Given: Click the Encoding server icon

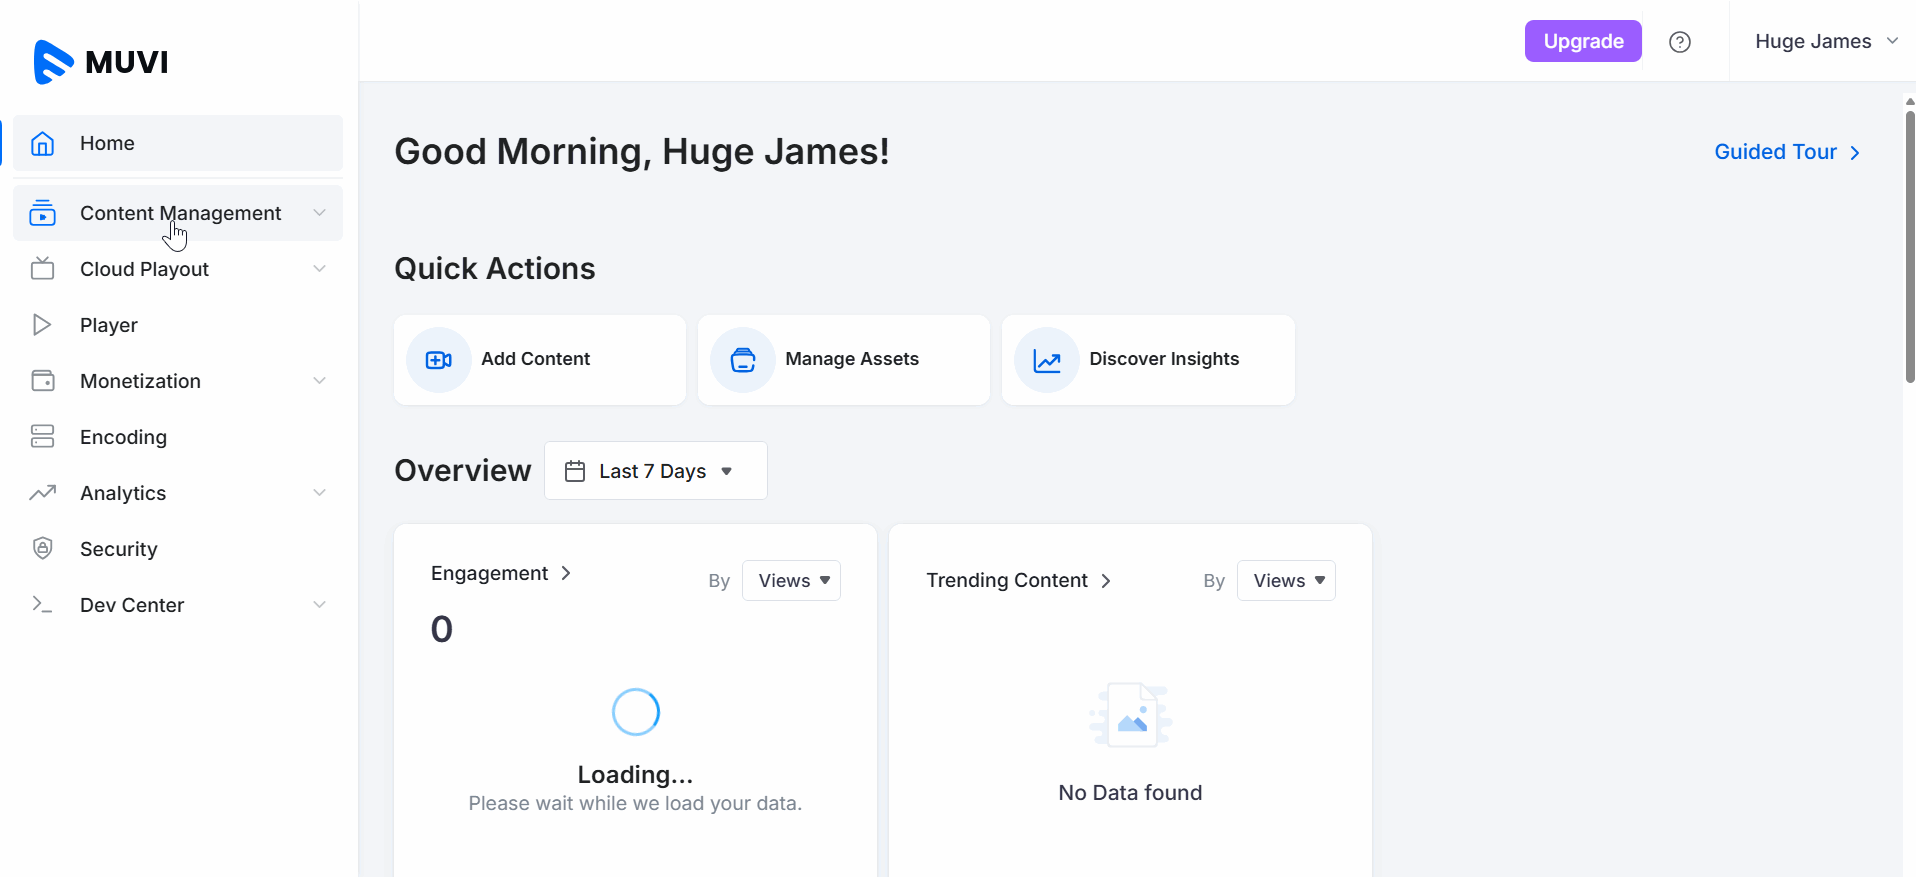Looking at the screenshot, I should [x=42, y=436].
